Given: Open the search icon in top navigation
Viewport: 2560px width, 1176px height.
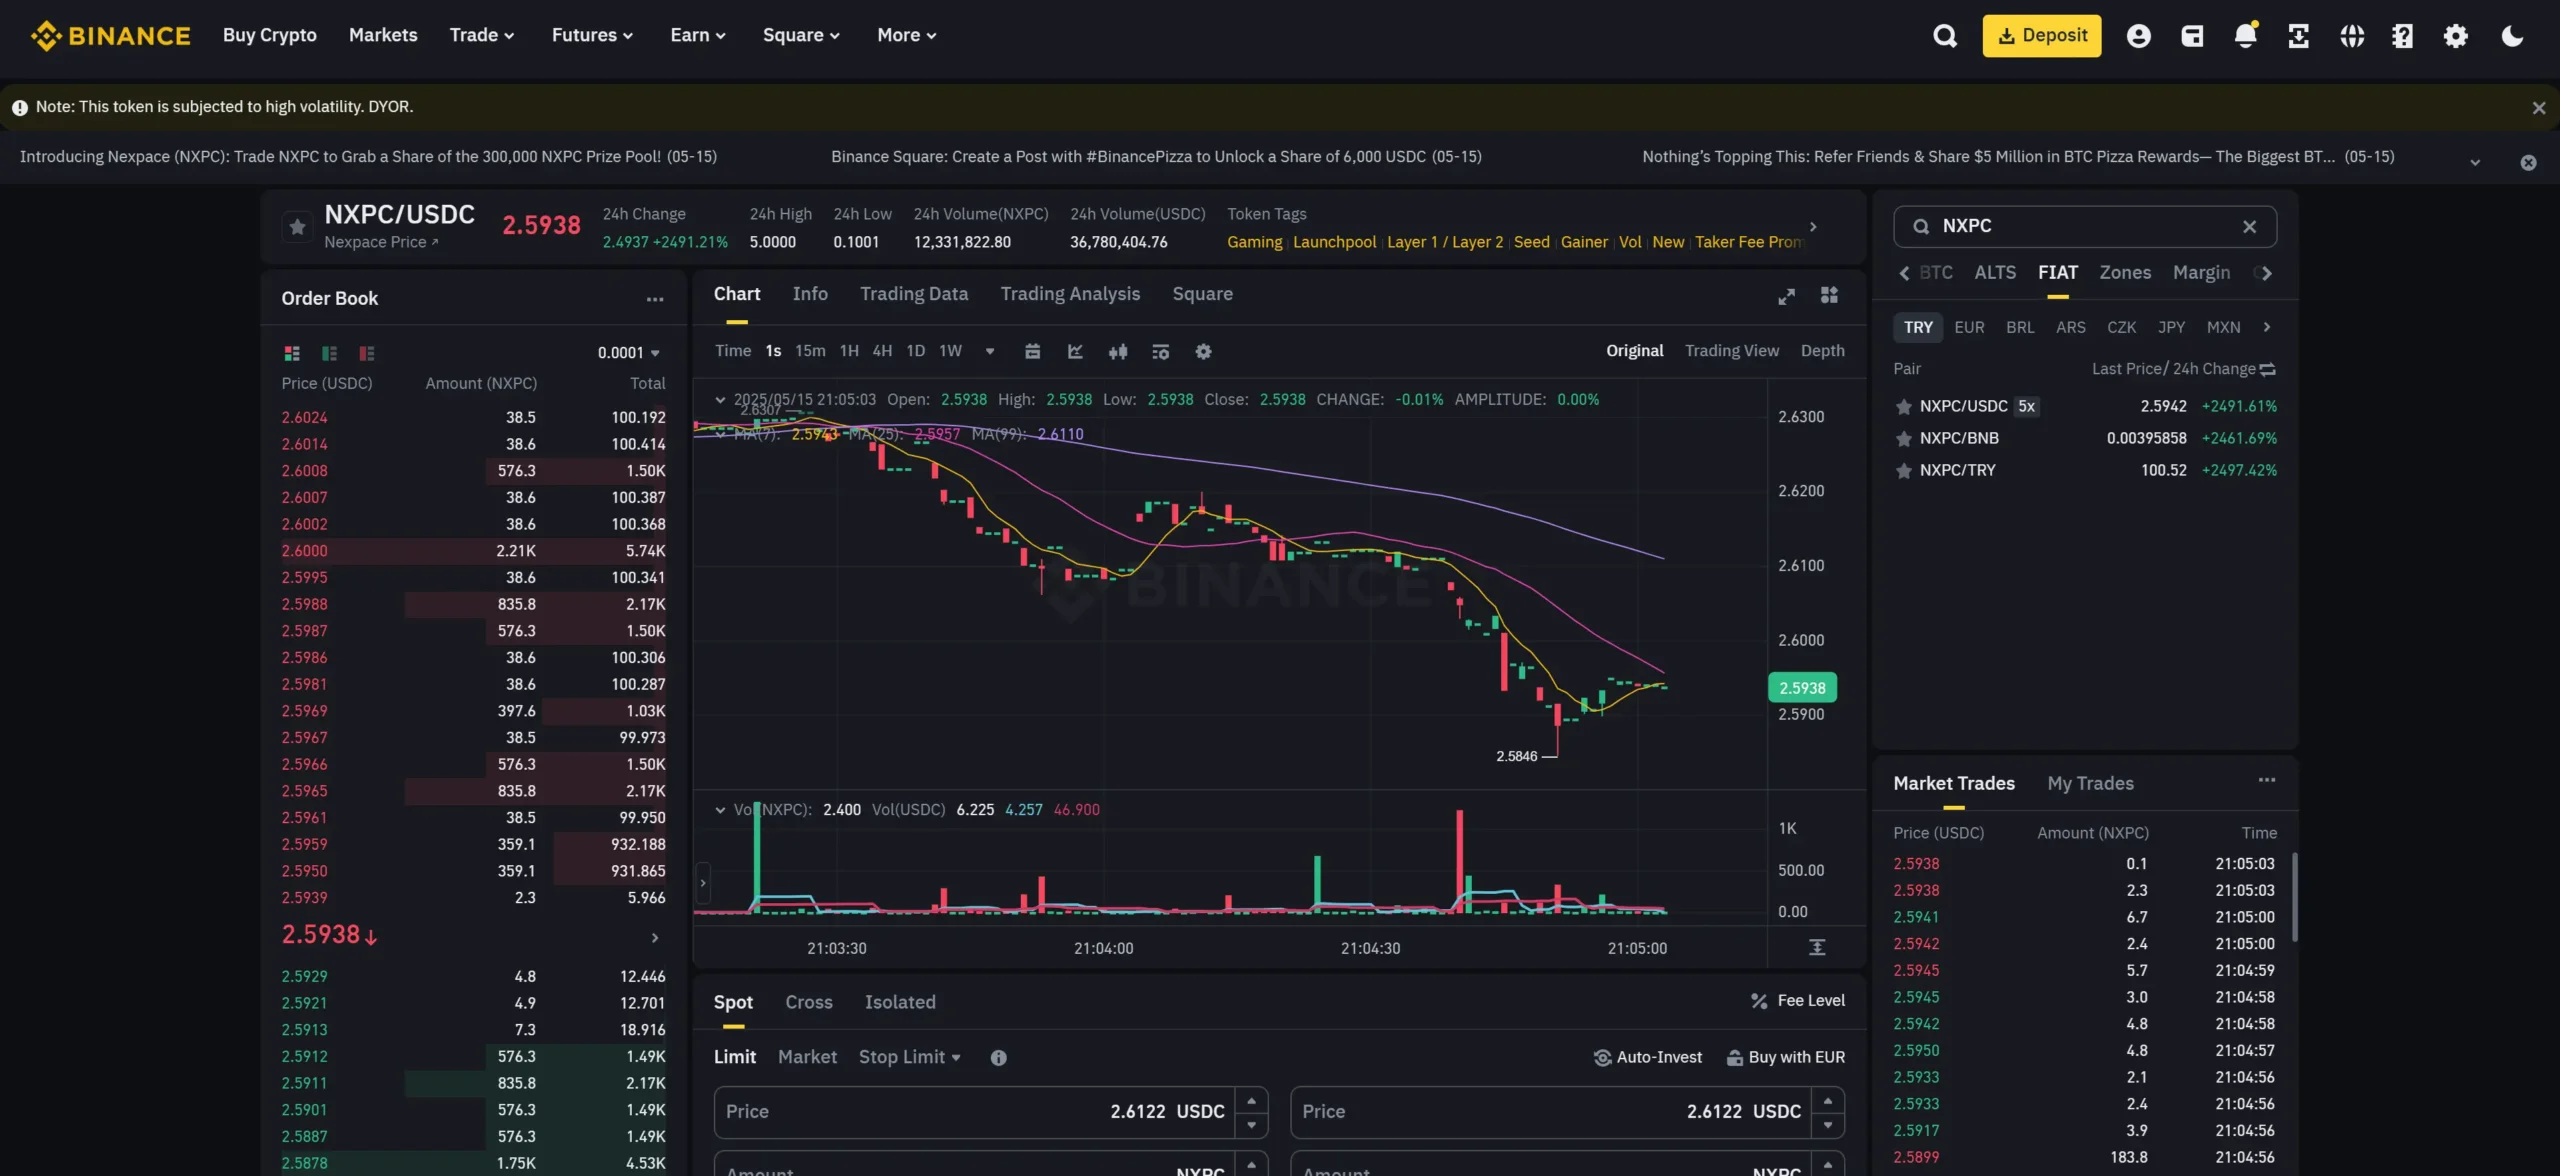Looking at the screenshot, I should [x=1944, y=35].
